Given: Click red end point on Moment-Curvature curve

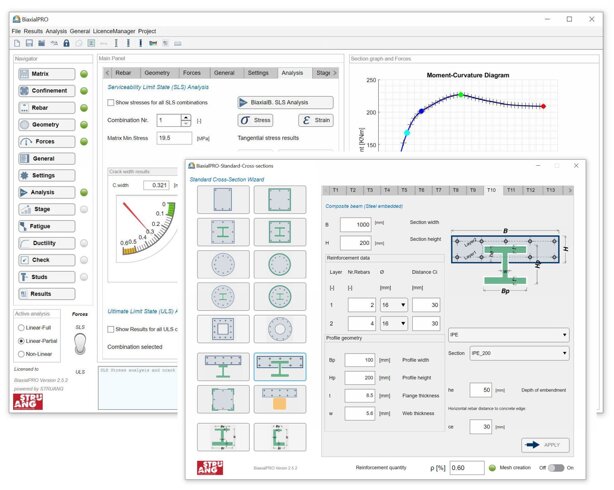Looking at the screenshot, I should 544,106.
